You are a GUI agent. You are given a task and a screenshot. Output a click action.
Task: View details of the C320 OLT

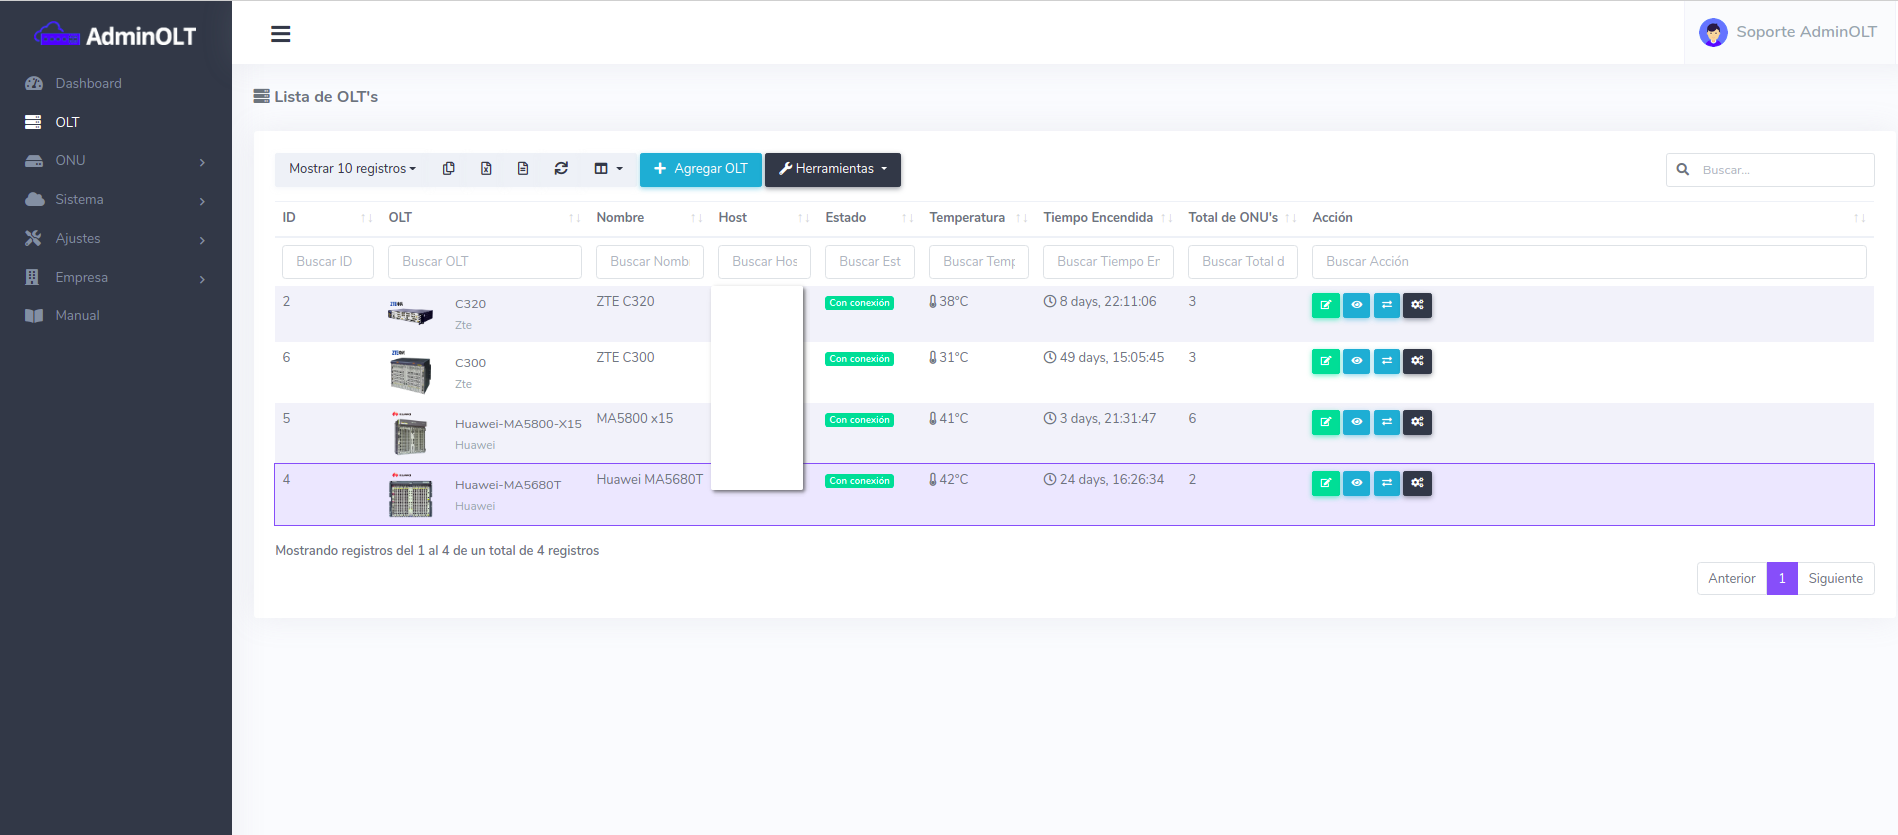click(x=1356, y=305)
